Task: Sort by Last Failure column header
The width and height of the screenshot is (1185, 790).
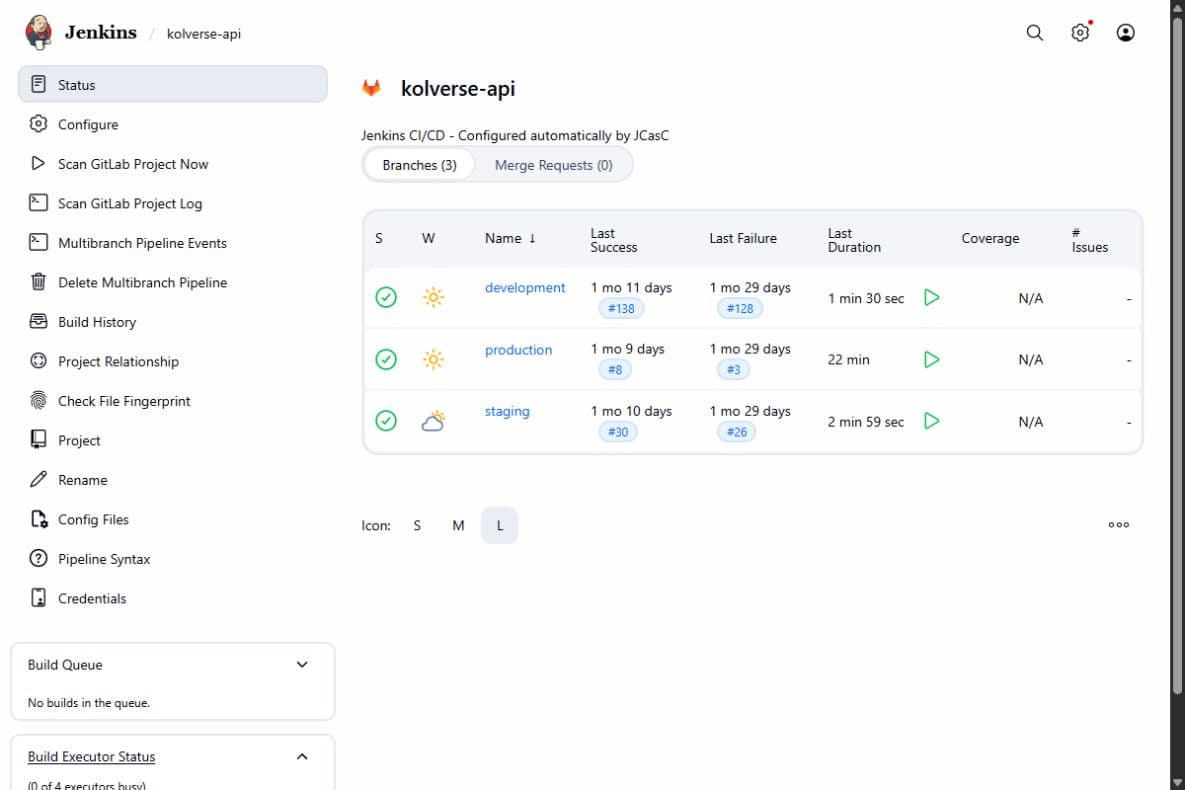Action: click(743, 238)
